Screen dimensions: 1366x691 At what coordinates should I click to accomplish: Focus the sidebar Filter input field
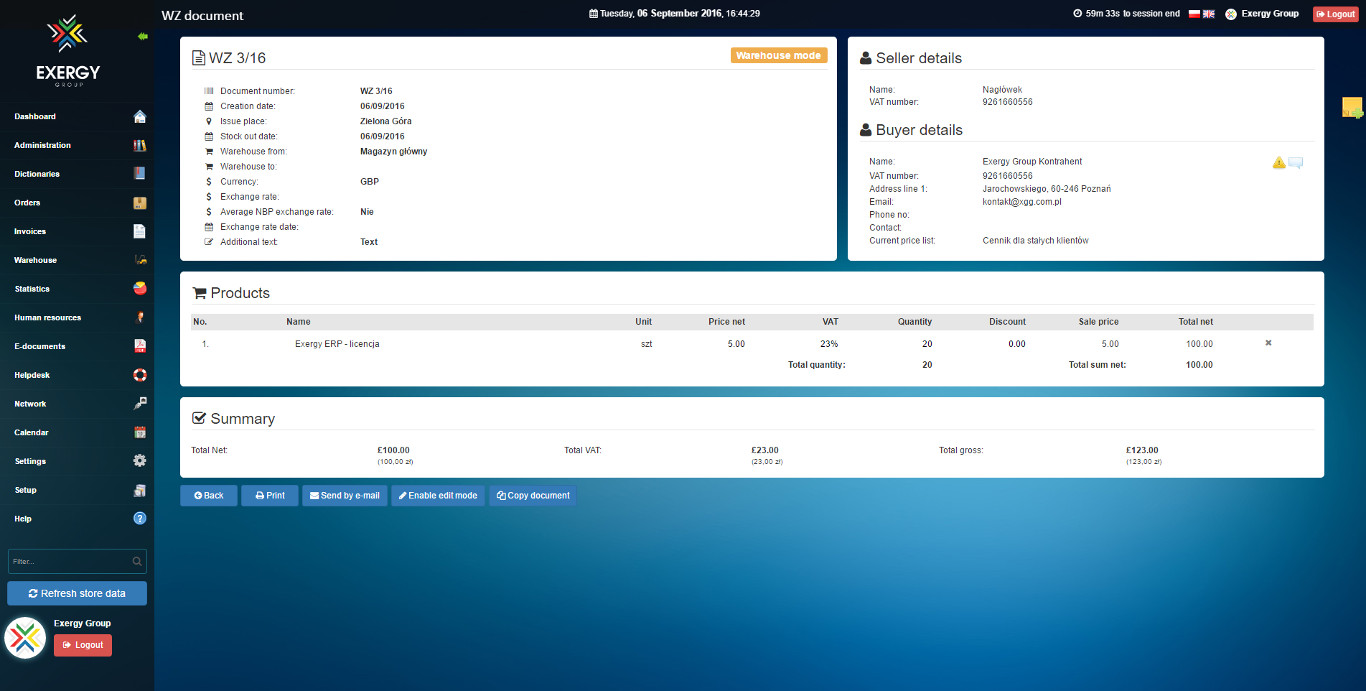click(x=77, y=561)
